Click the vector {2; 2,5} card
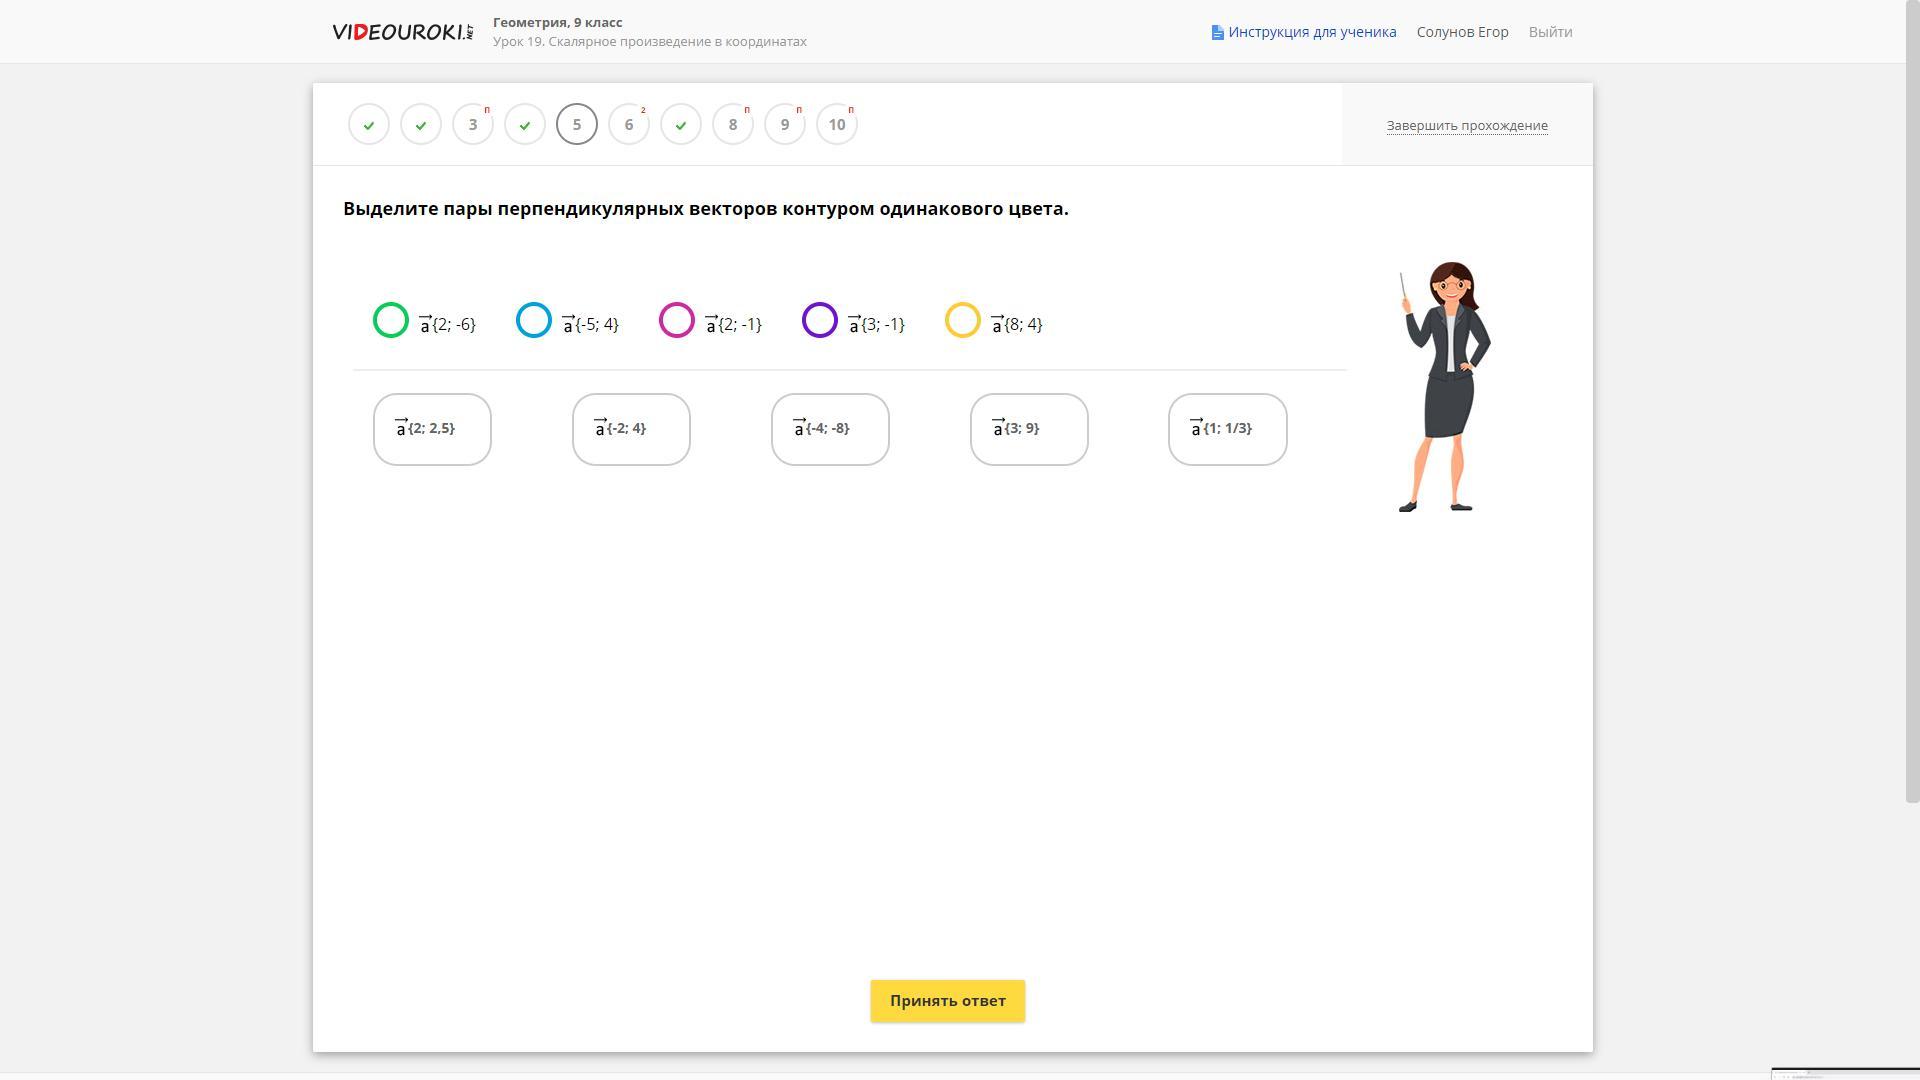The width and height of the screenshot is (1920, 1080). pyautogui.click(x=432, y=429)
